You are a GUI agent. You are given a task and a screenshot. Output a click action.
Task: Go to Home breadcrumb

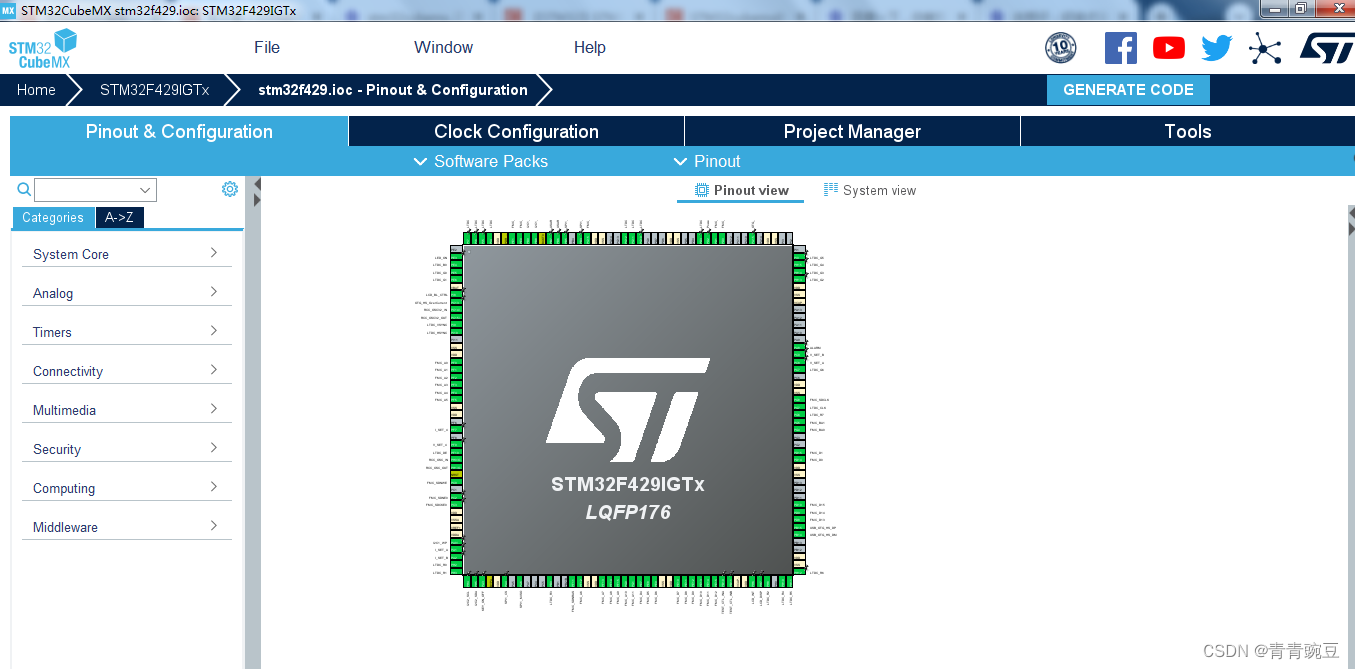pos(36,89)
